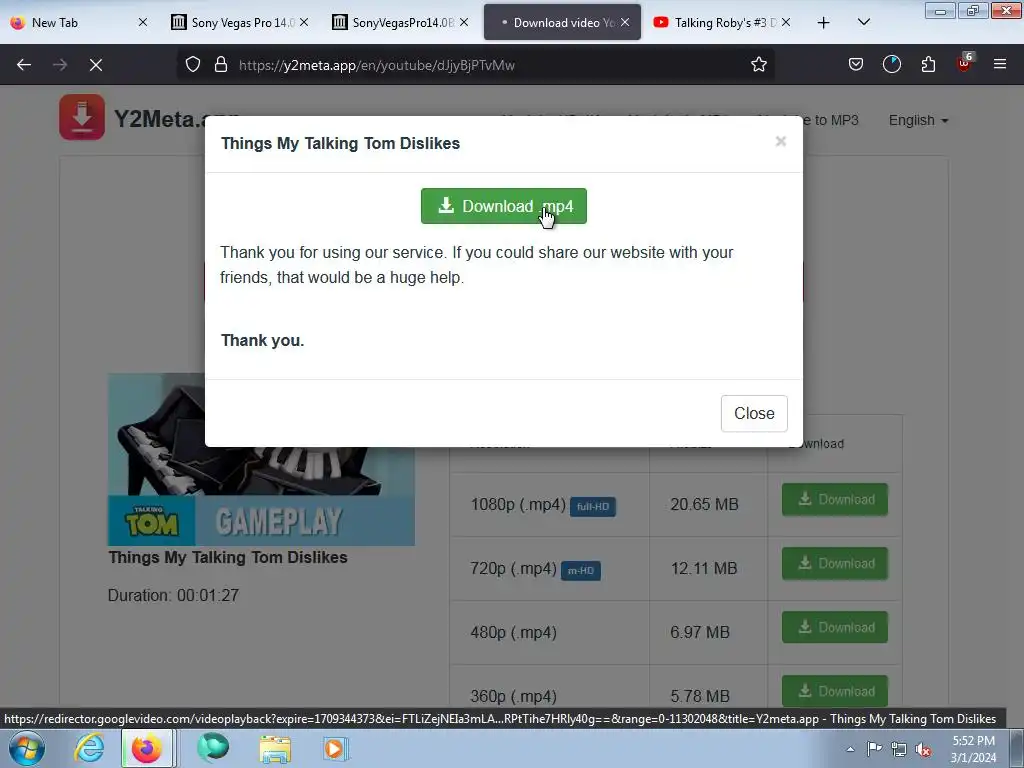Close the dialog with the Close button
The image size is (1024, 768).
point(754,413)
